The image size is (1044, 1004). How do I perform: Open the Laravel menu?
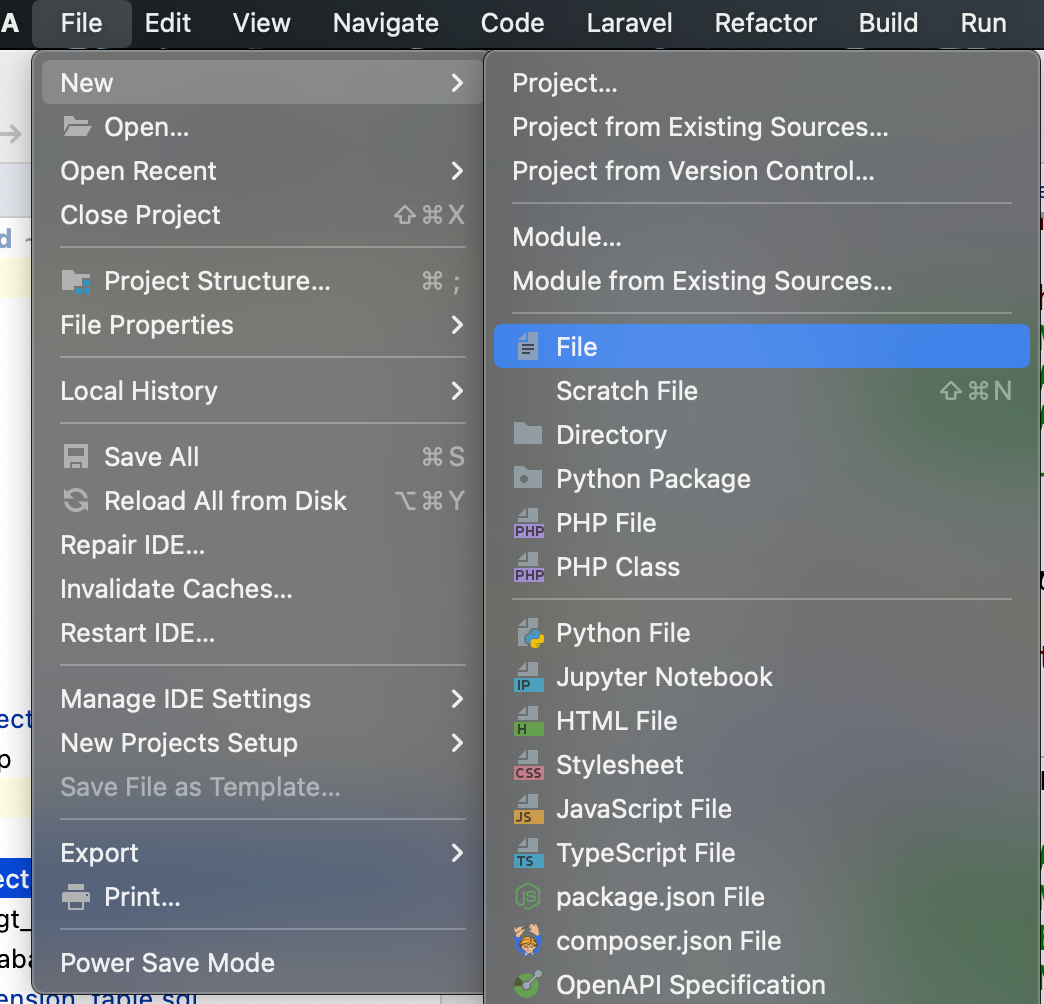629,23
